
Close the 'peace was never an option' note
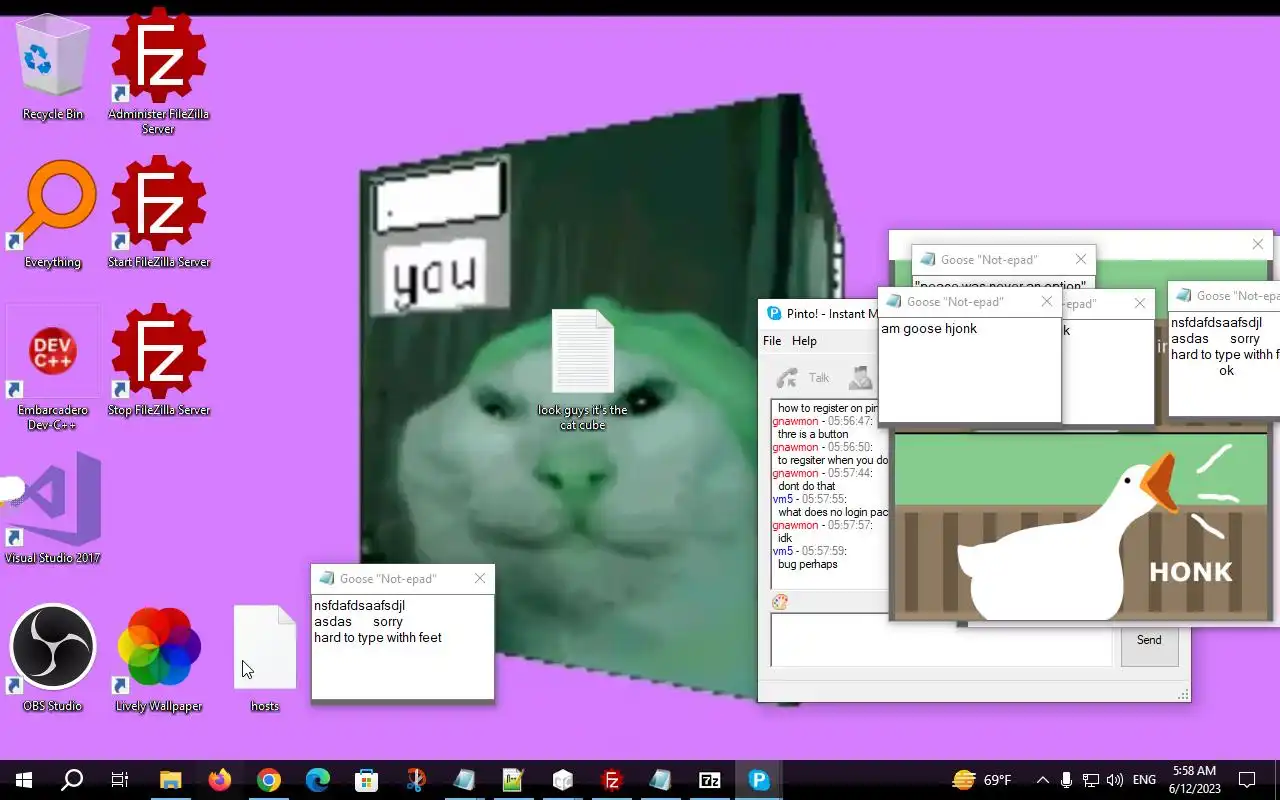(x=1081, y=260)
